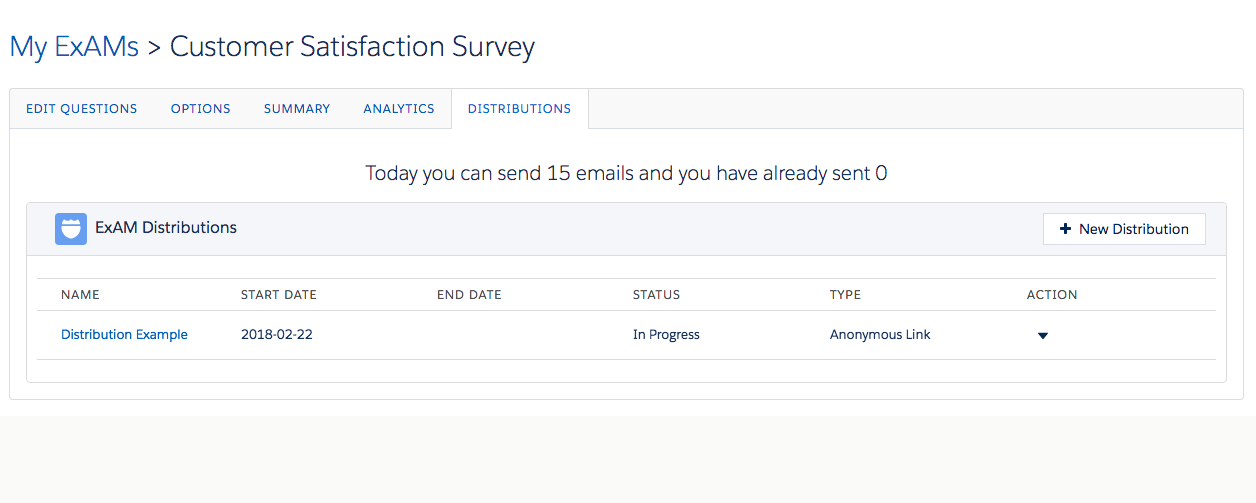1256x503 pixels.
Task: Select the Distributions tab
Action: (x=519, y=109)
